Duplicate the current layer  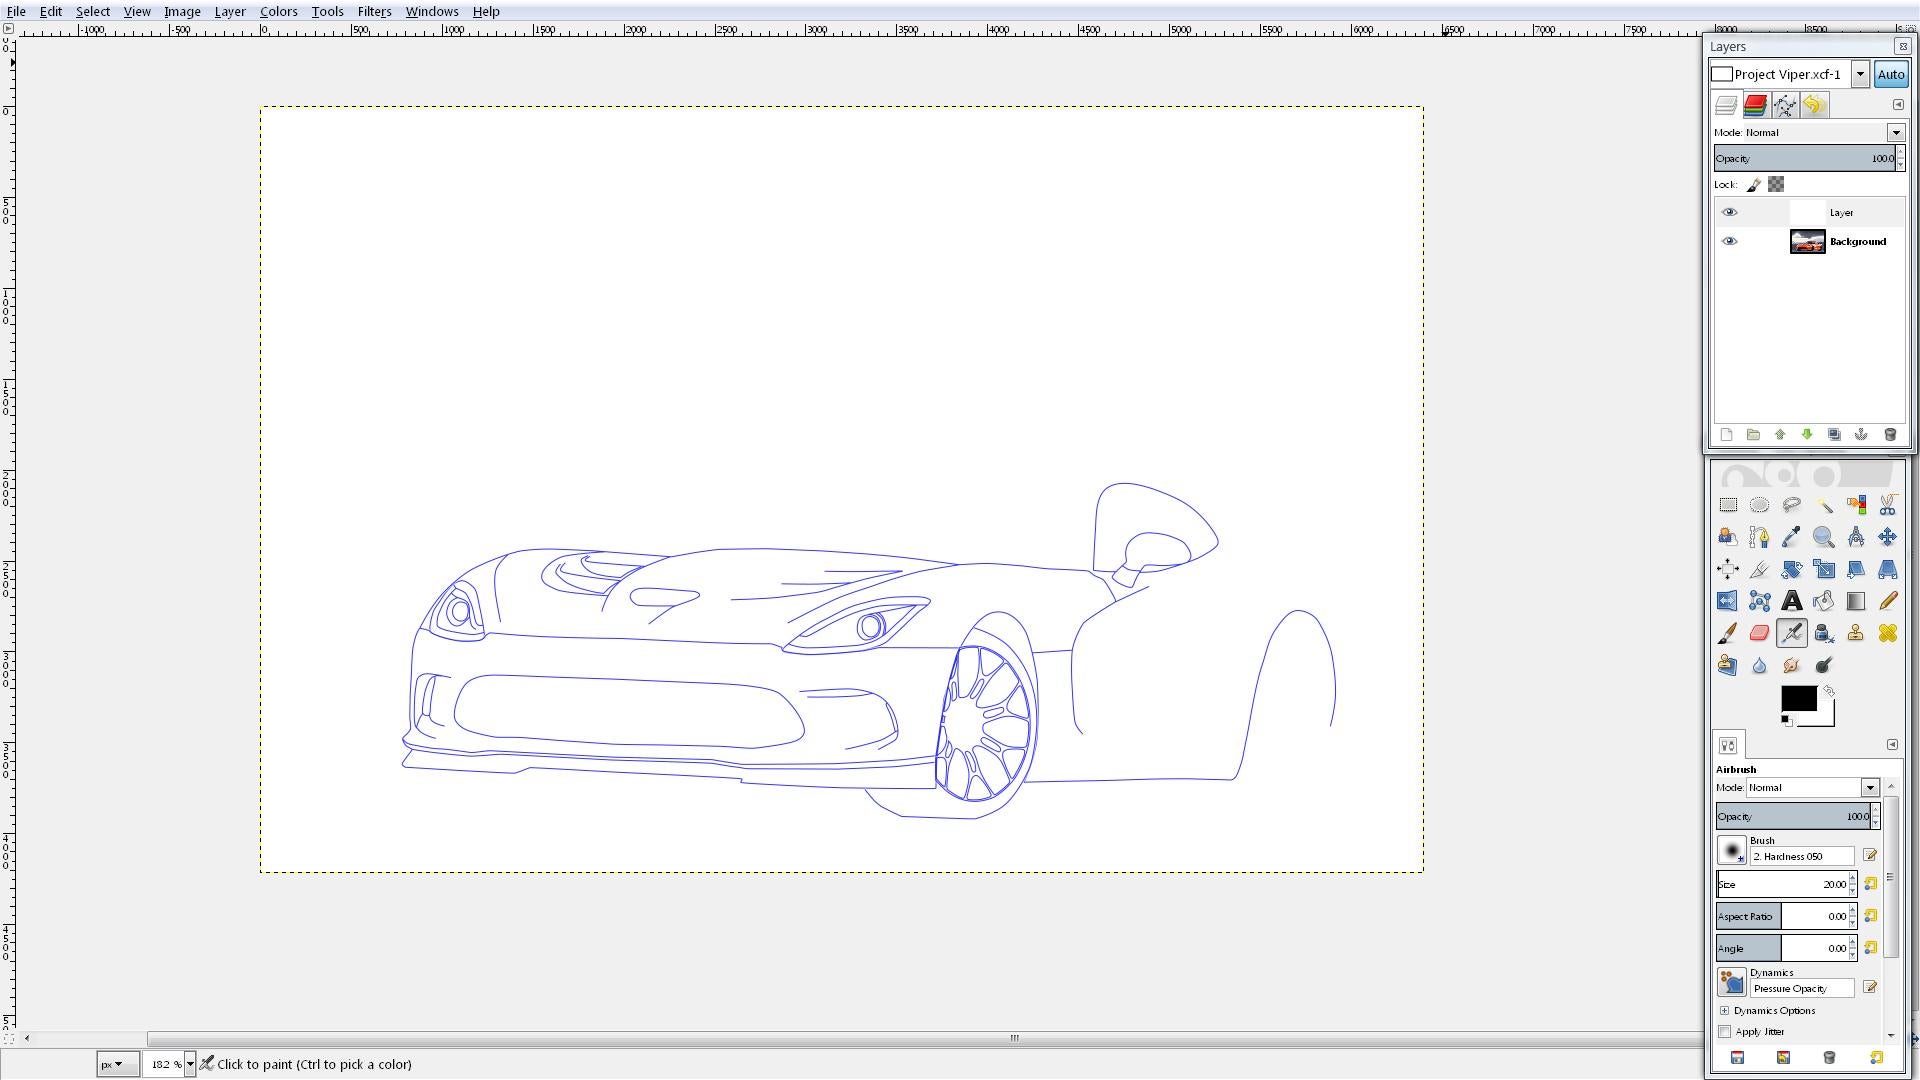[x=1834, y=435]
